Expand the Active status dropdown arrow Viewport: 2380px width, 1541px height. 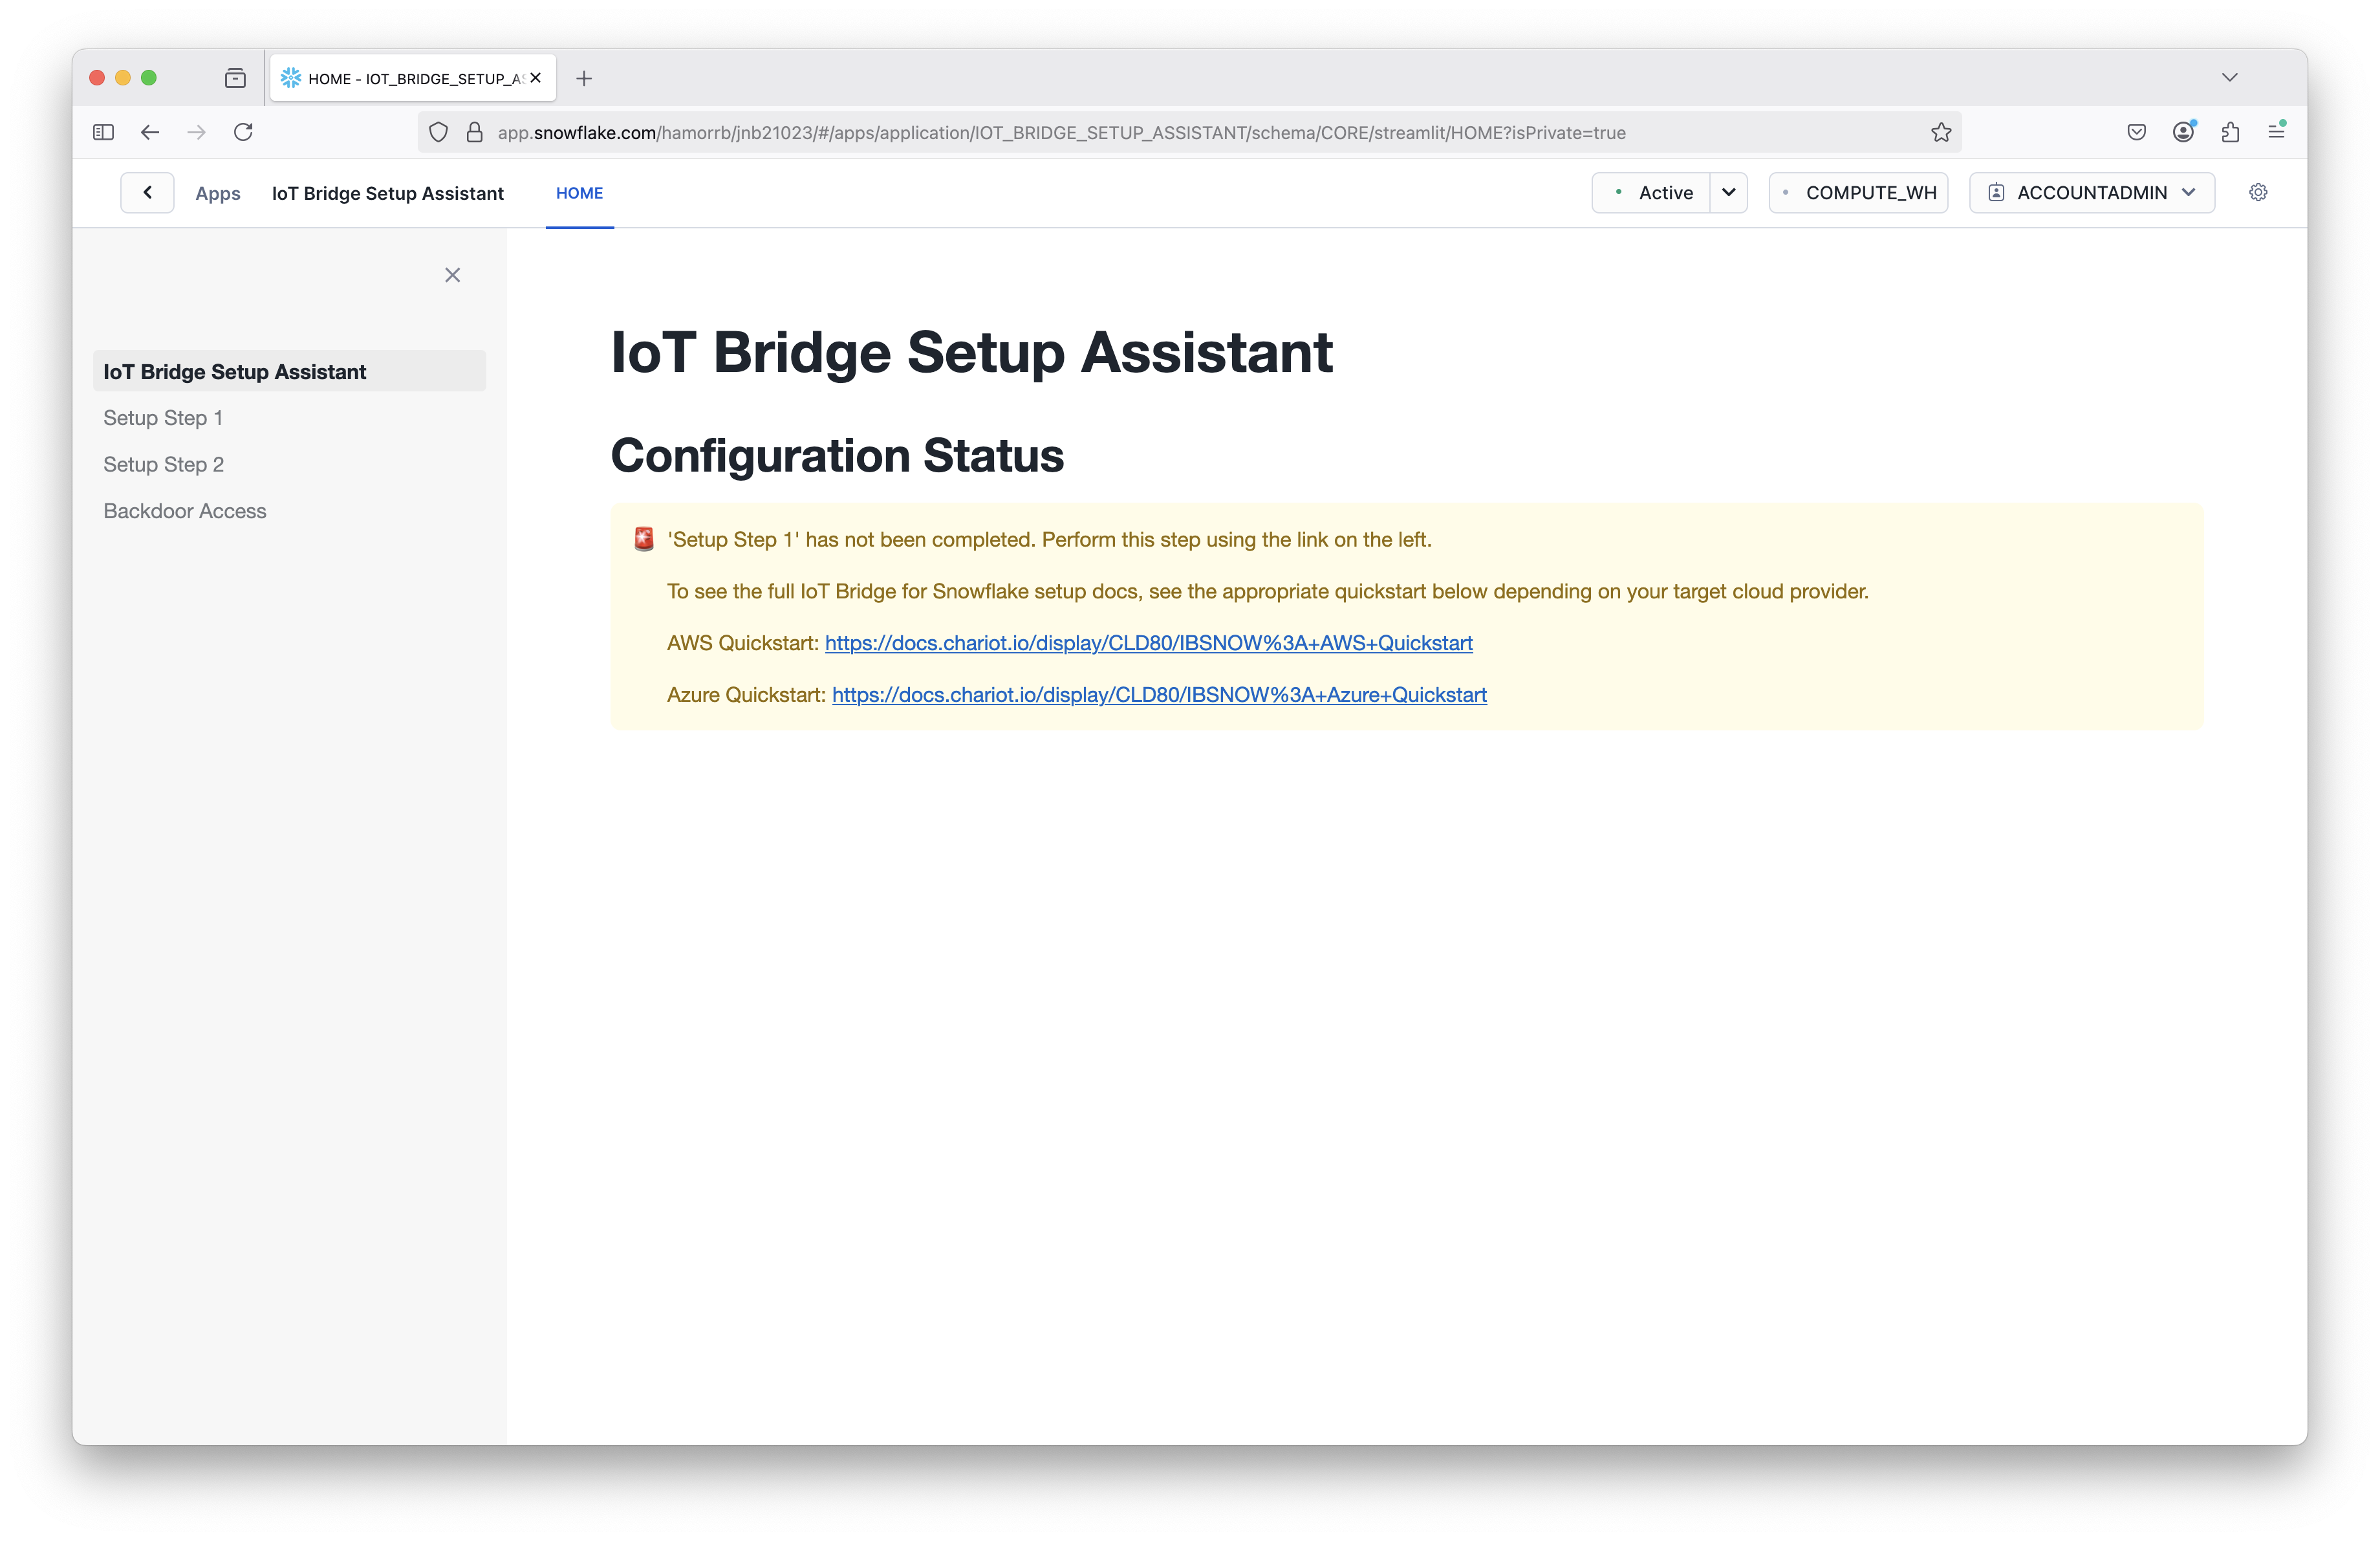tap(1729, 193)
